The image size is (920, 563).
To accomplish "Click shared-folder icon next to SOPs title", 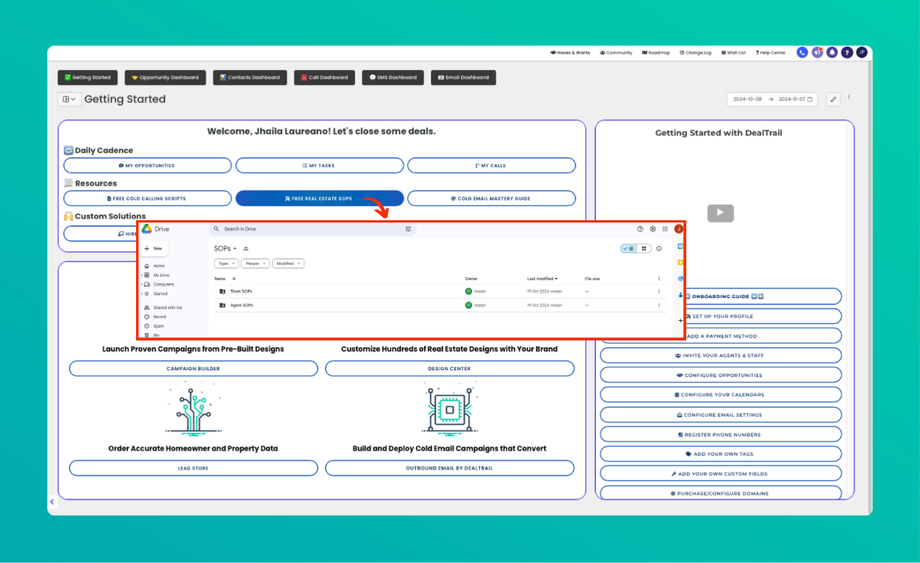I will pyautogui.click(x=246, y=249).
